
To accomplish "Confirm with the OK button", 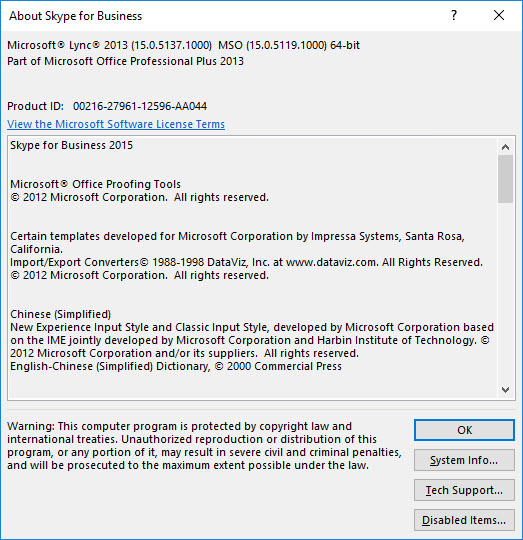I will coord(464,430).
